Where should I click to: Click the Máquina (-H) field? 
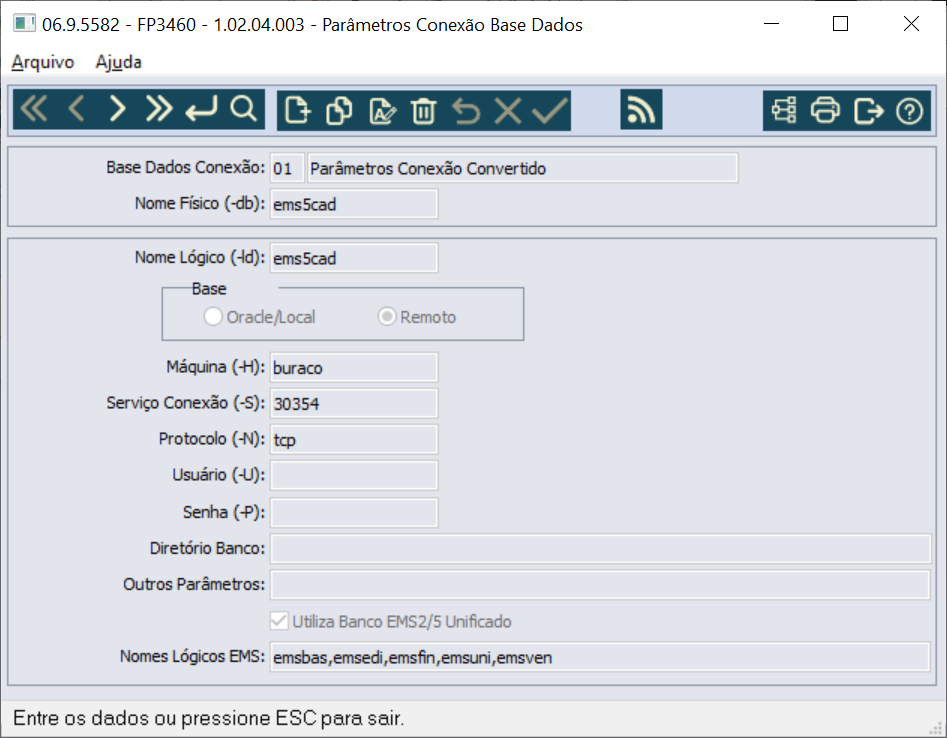pos(354,367)
